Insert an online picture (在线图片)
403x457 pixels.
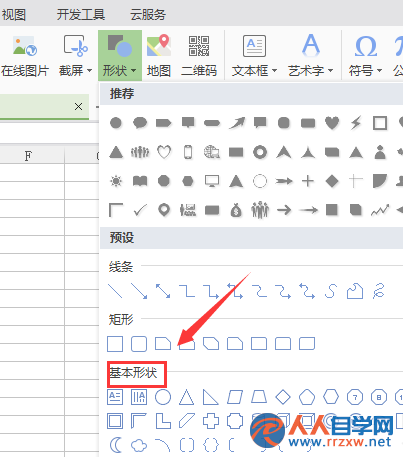click(25, 56)
